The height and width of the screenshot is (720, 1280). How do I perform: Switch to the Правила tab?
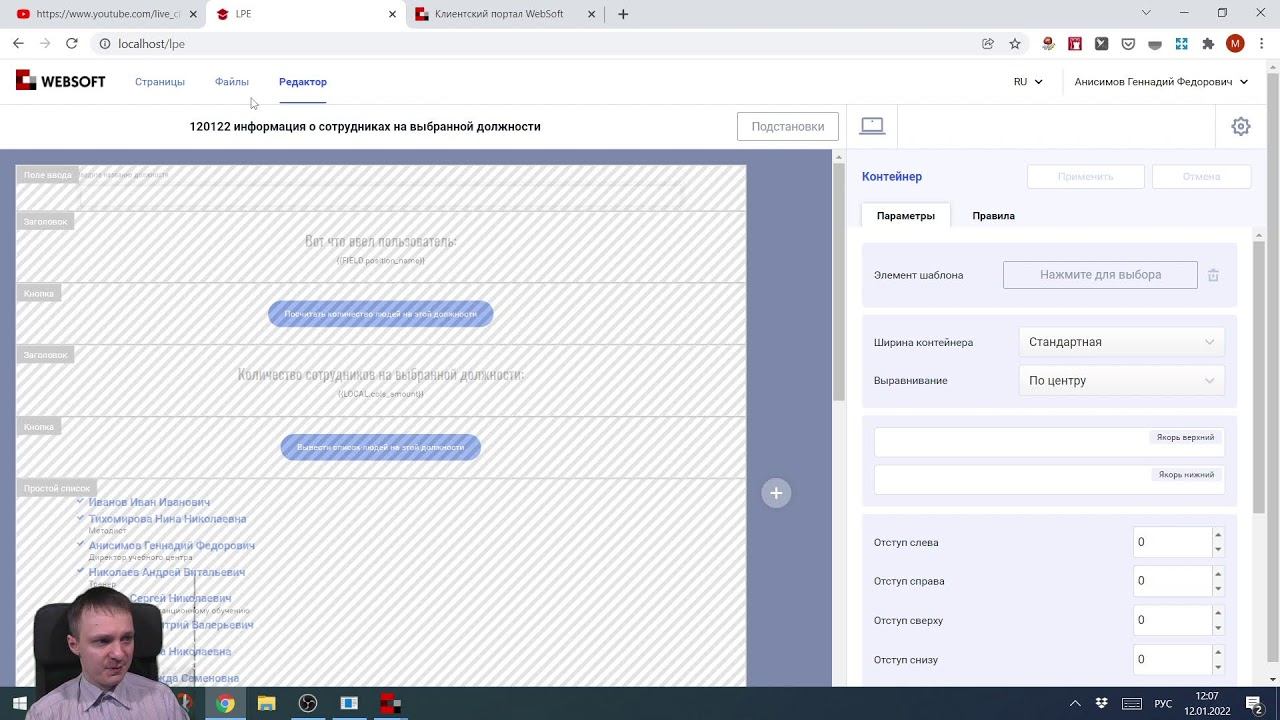(993, 216)
